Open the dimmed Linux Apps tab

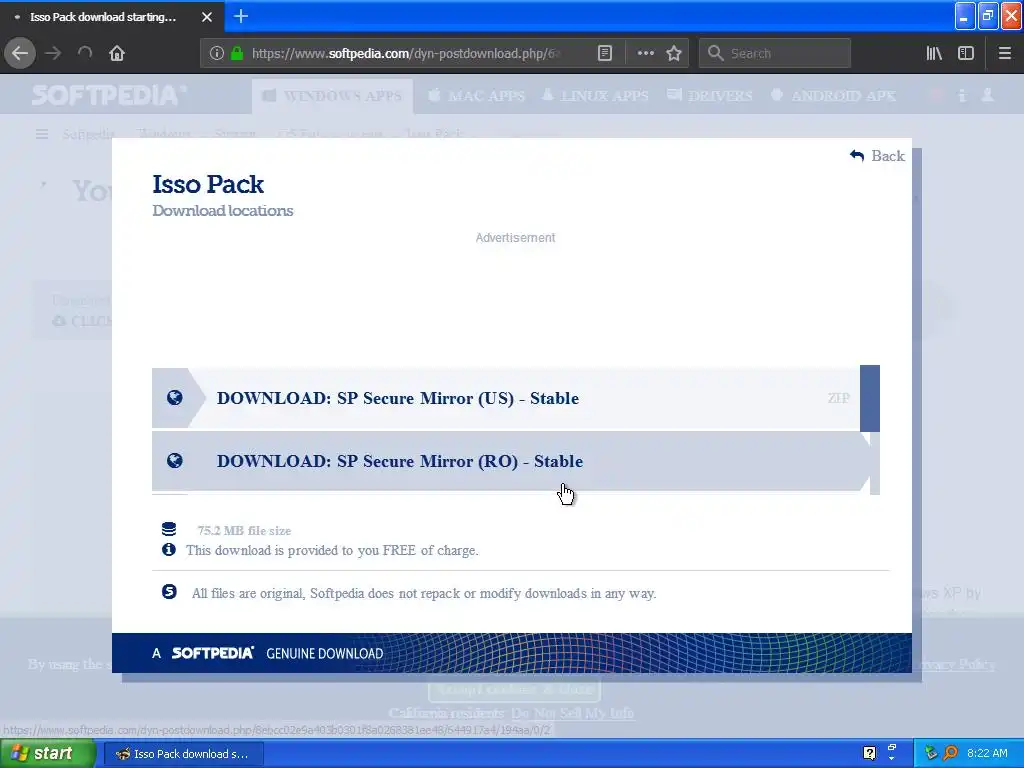[596, 96]
